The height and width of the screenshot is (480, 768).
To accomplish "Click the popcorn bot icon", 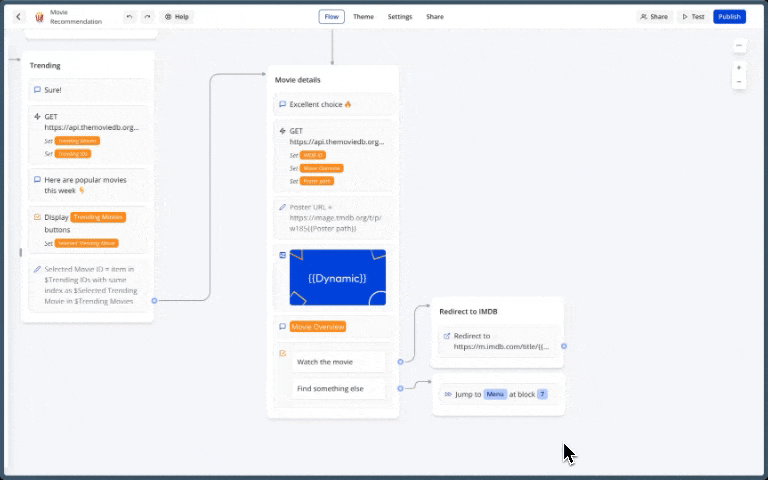I will (39, 17).
